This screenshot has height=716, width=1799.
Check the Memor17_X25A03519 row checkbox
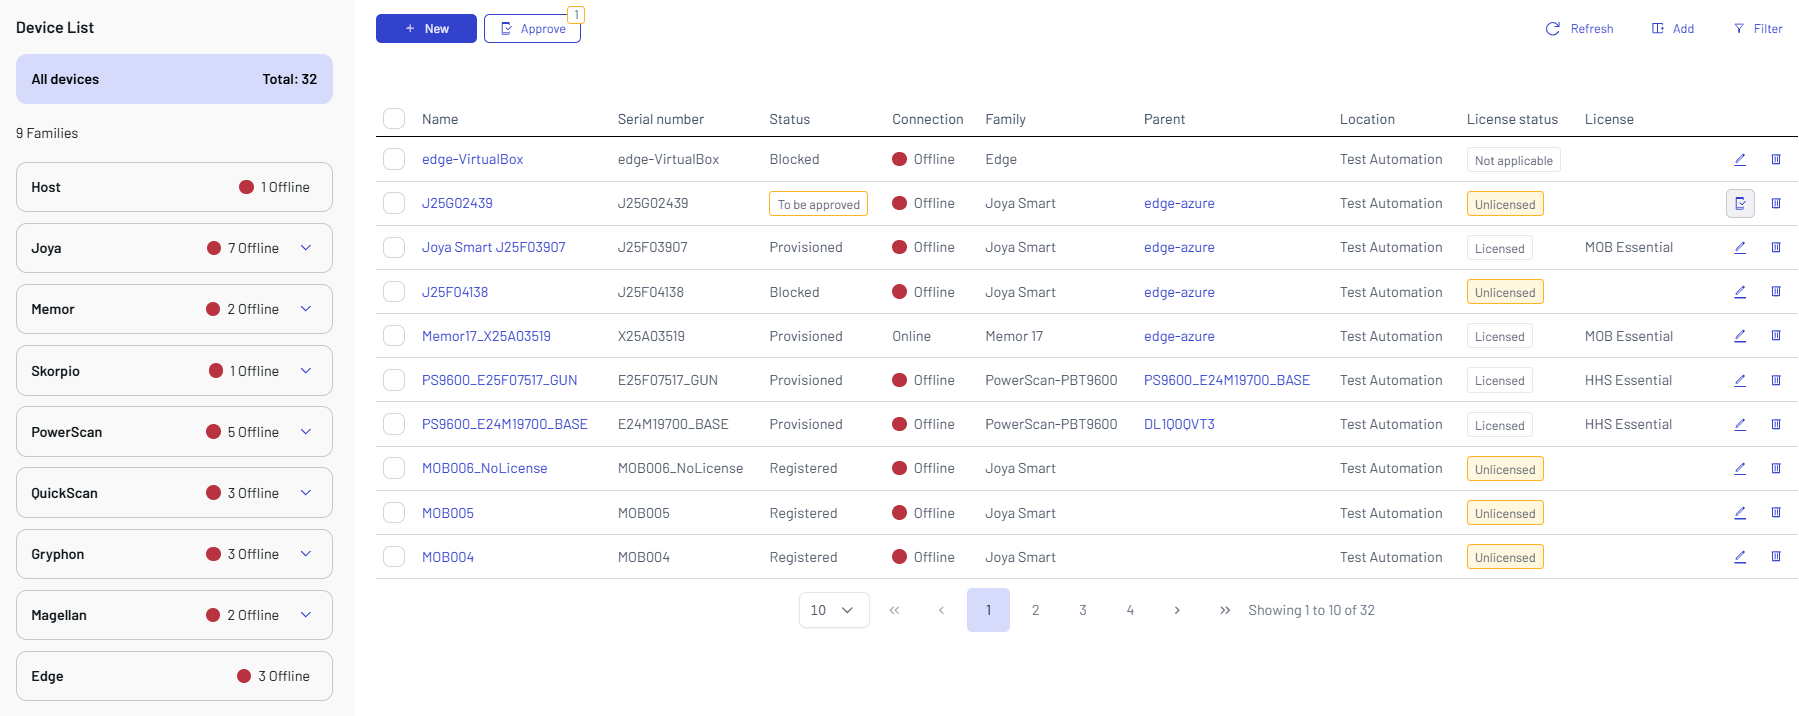tap(394, 336)
